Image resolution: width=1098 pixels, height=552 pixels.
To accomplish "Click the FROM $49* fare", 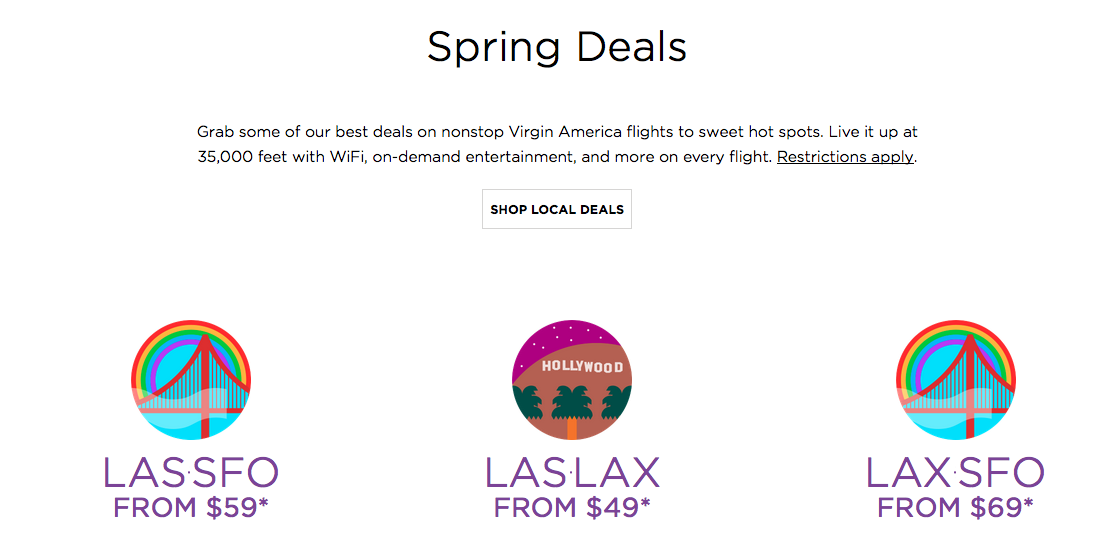I will (572, 508).
